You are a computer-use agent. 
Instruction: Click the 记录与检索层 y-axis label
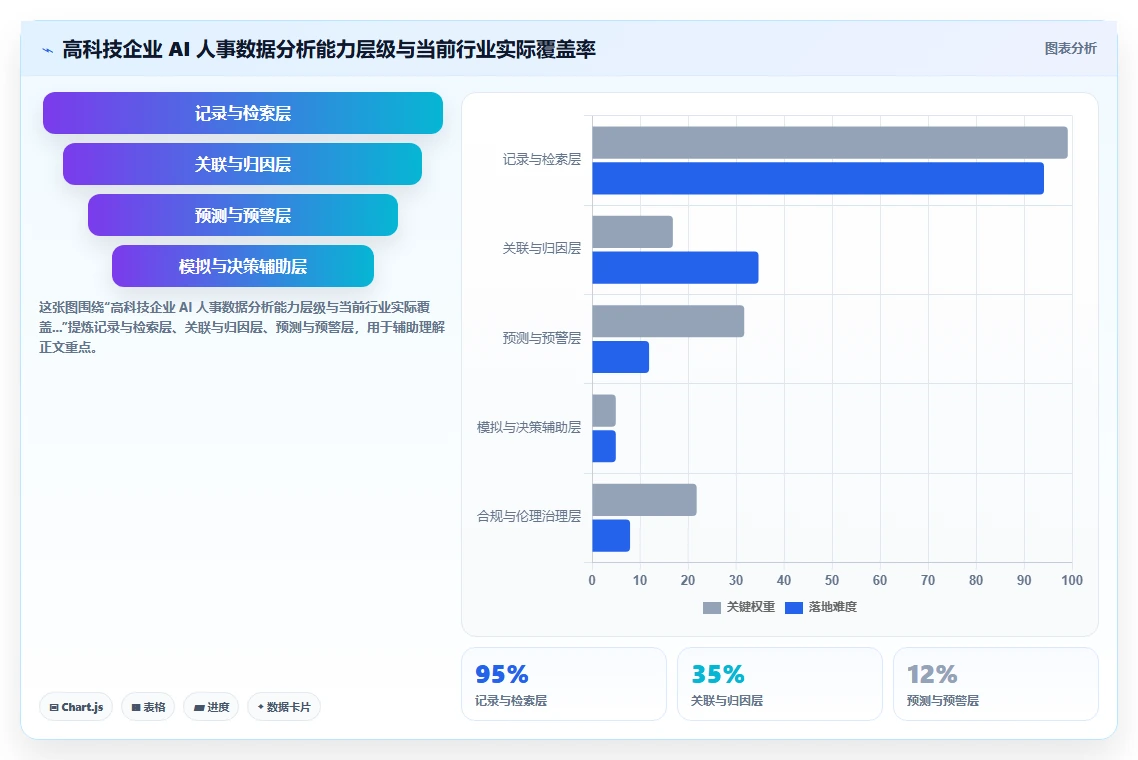pyautogui.click(x=542, y=160)
